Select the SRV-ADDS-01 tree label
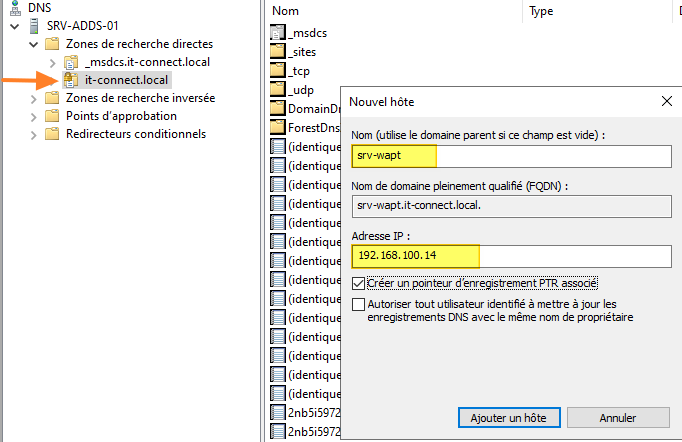The image size is (682, 442). (x=83, y=26)
